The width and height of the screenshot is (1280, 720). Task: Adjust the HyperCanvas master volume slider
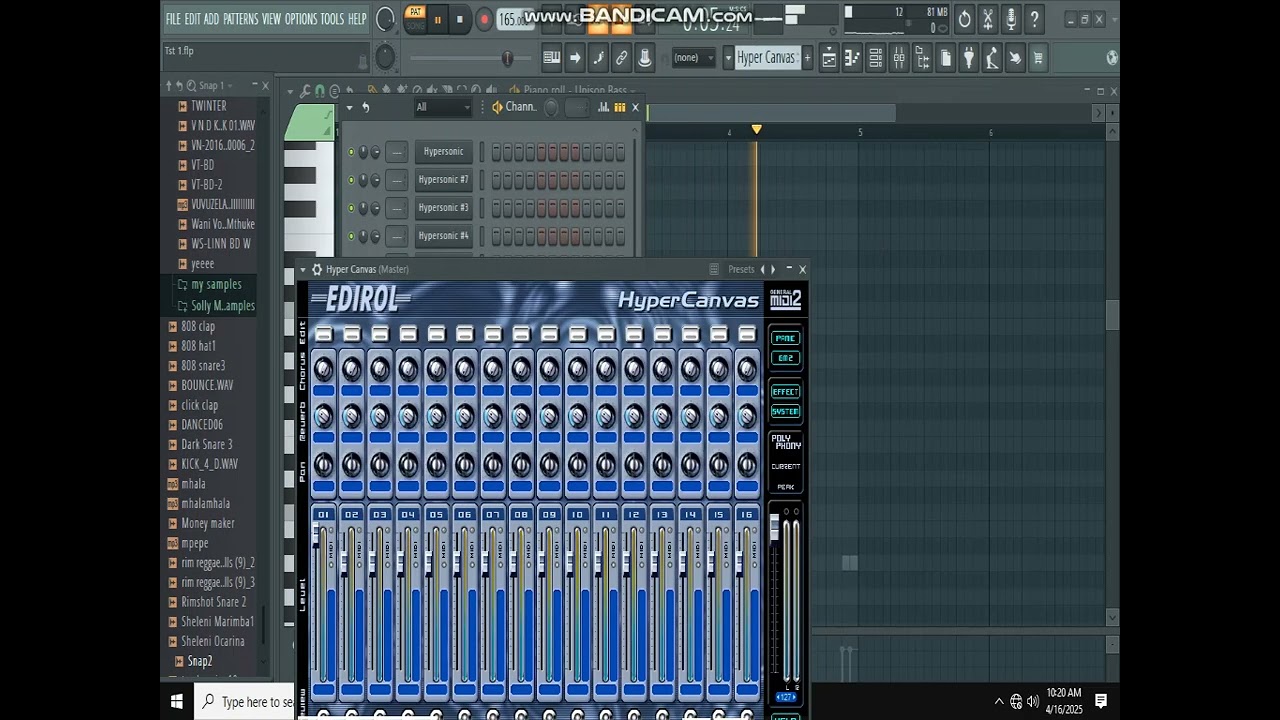774,529
